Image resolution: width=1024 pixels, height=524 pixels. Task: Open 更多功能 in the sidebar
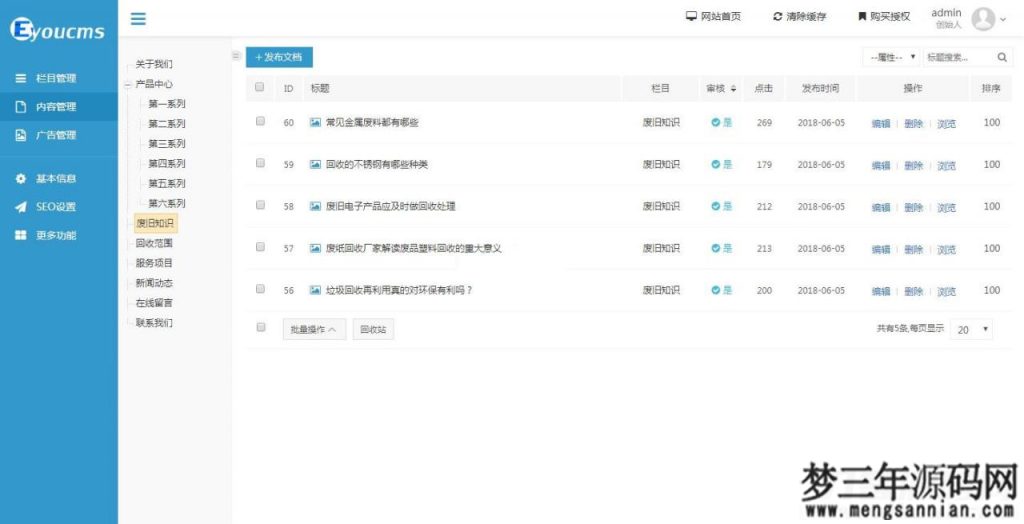click(59, 235)
